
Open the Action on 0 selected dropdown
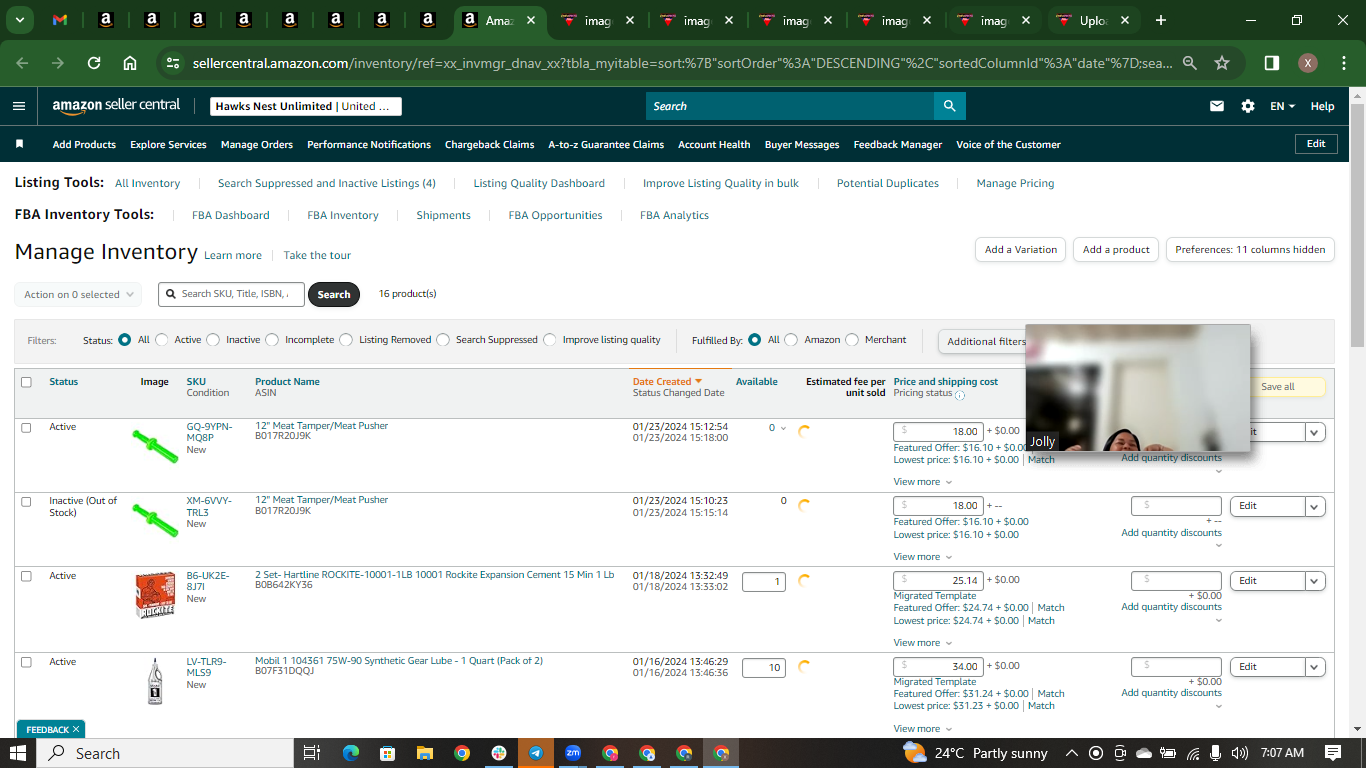click(x=78, y=294)
